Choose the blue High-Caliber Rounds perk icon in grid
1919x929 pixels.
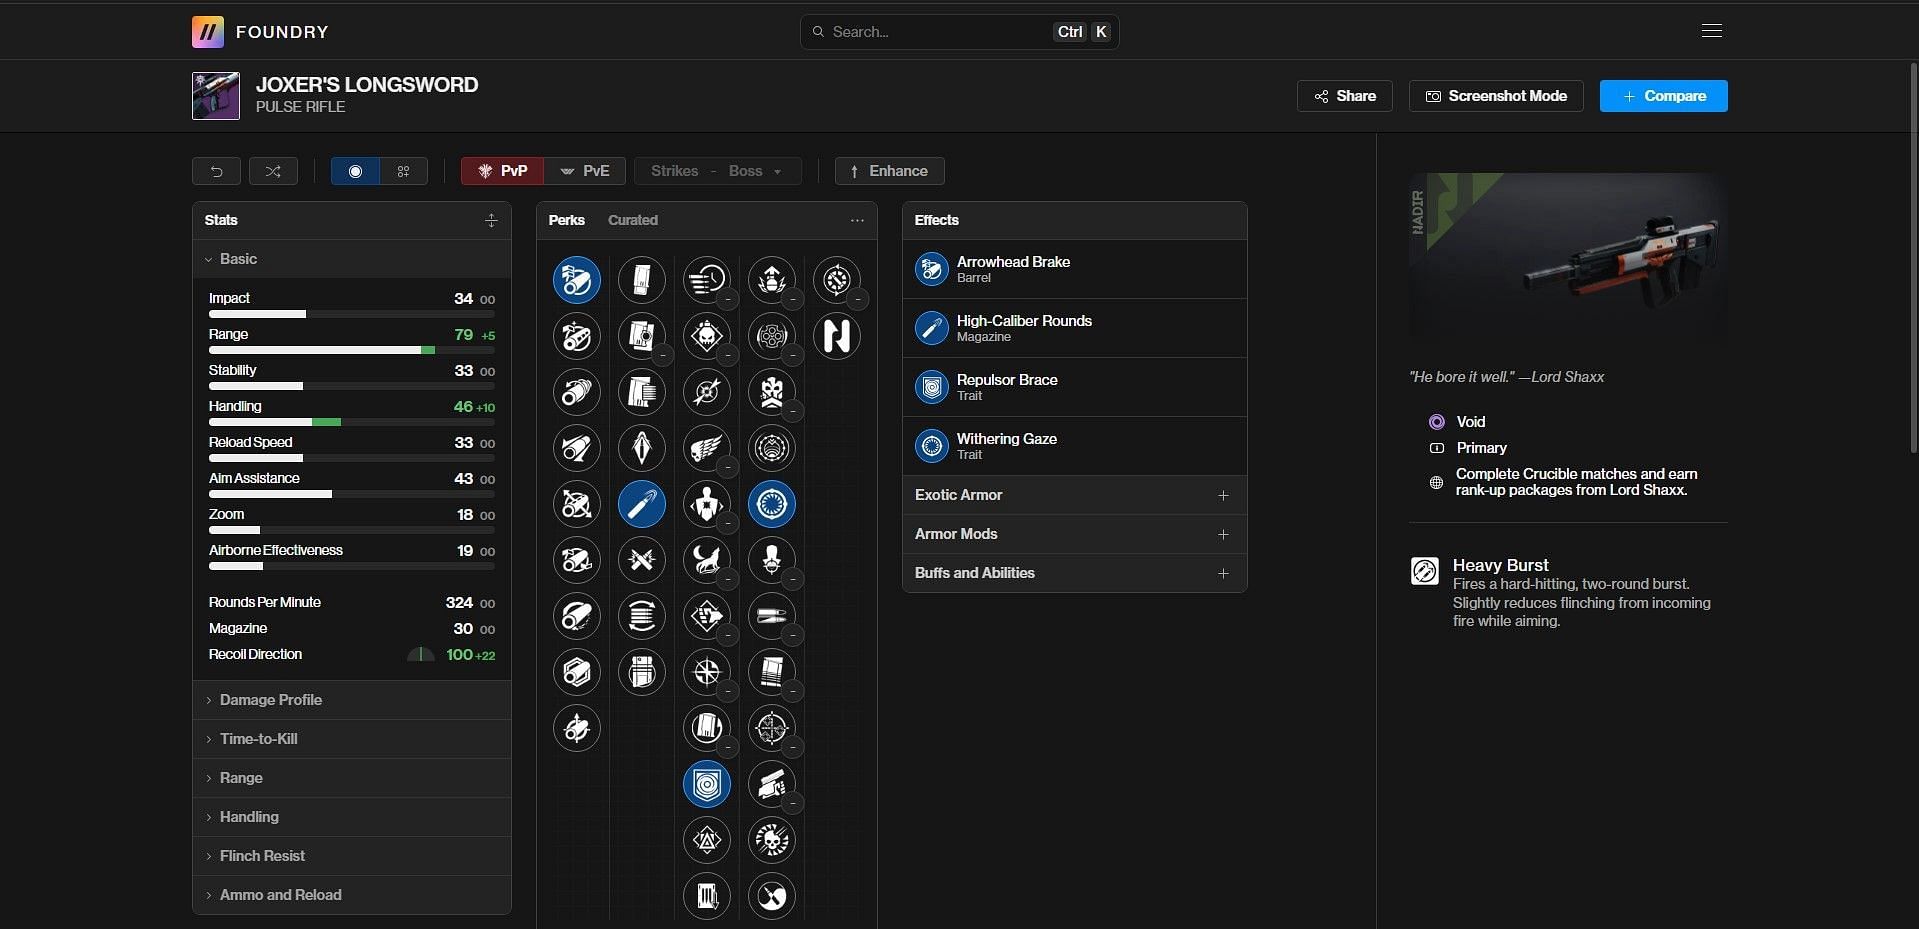coord(642,504)
